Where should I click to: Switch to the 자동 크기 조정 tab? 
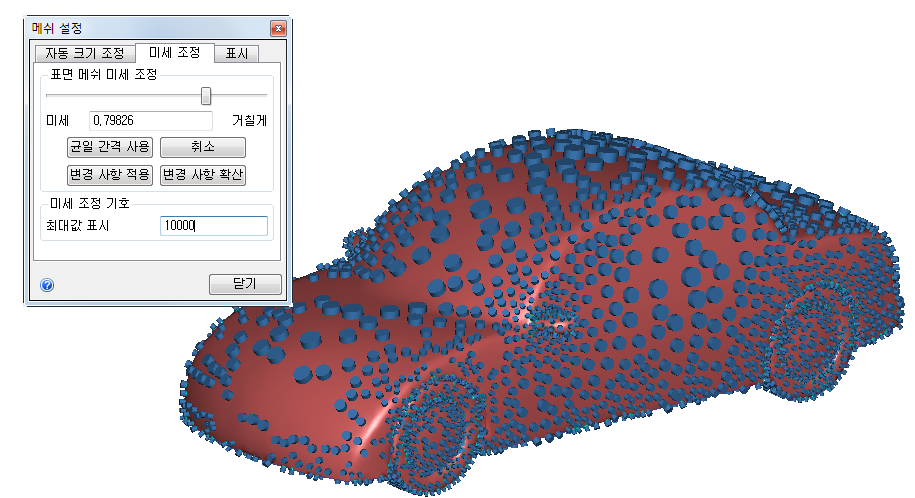pyautogui.click(x=85, y=54)
